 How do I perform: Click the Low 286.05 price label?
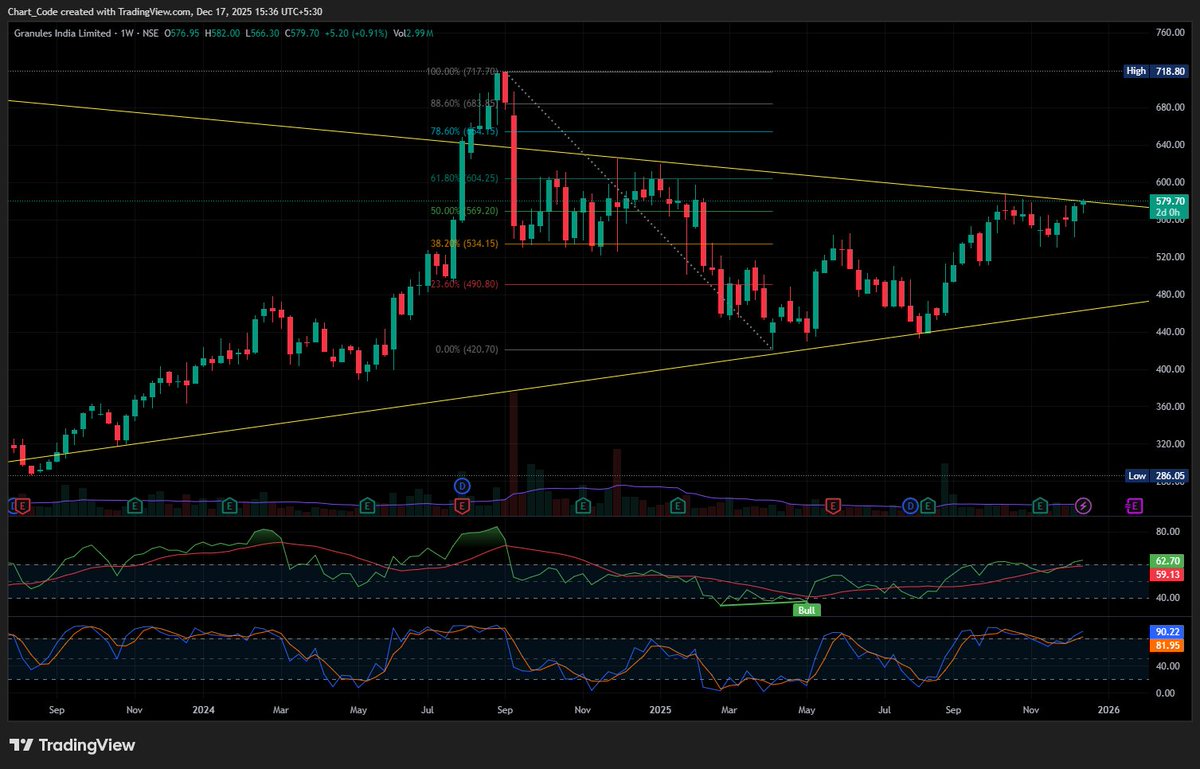1156,476
